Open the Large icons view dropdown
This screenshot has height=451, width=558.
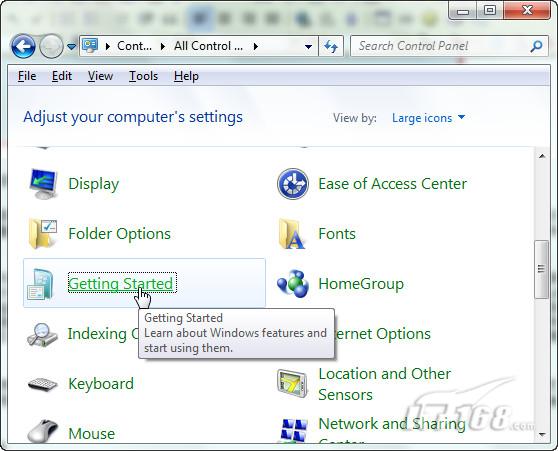(x=428, y=118)
